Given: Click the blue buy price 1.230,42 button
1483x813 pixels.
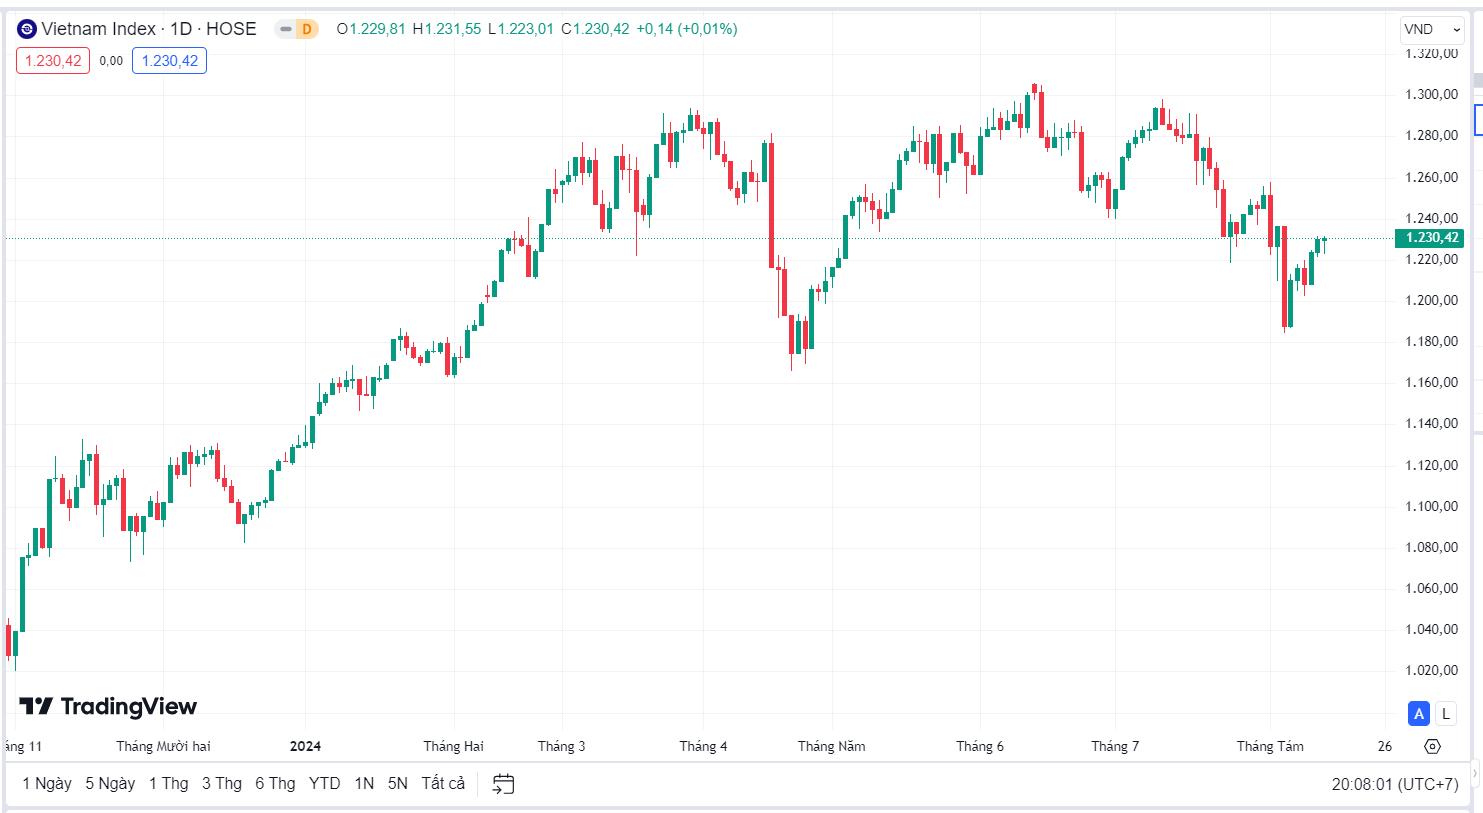Looking at the screenshot, I should 170,61.
